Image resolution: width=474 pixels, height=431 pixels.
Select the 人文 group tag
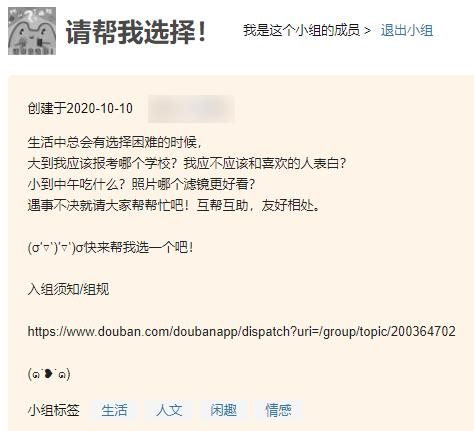tap(169, 410)
